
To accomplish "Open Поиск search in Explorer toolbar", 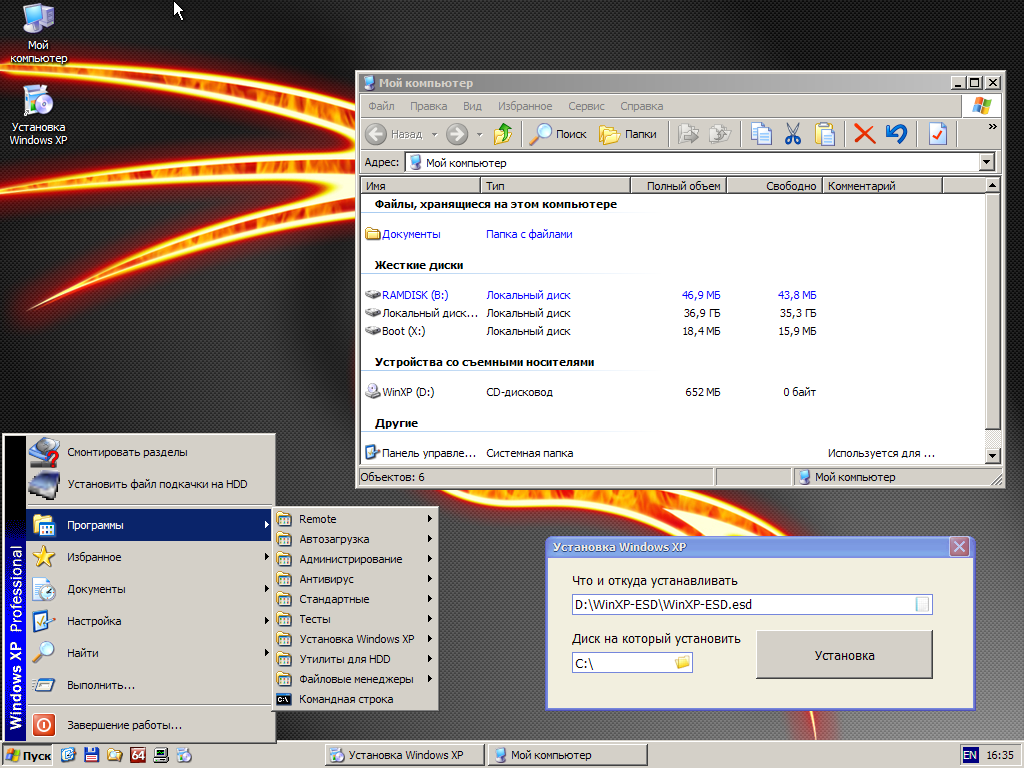I will tap(558, 134).
